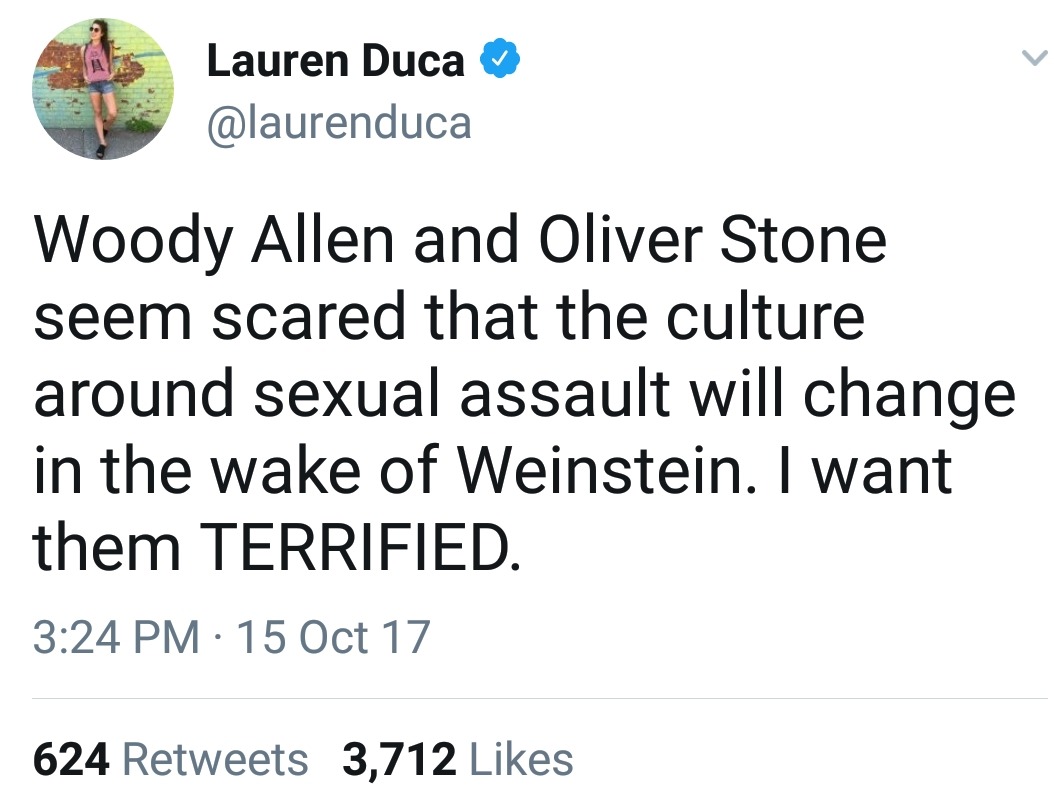Viewport: 1054px width, 788px height.
Task: Click the number 624 in the retweet count
Action: click(71, 759)
